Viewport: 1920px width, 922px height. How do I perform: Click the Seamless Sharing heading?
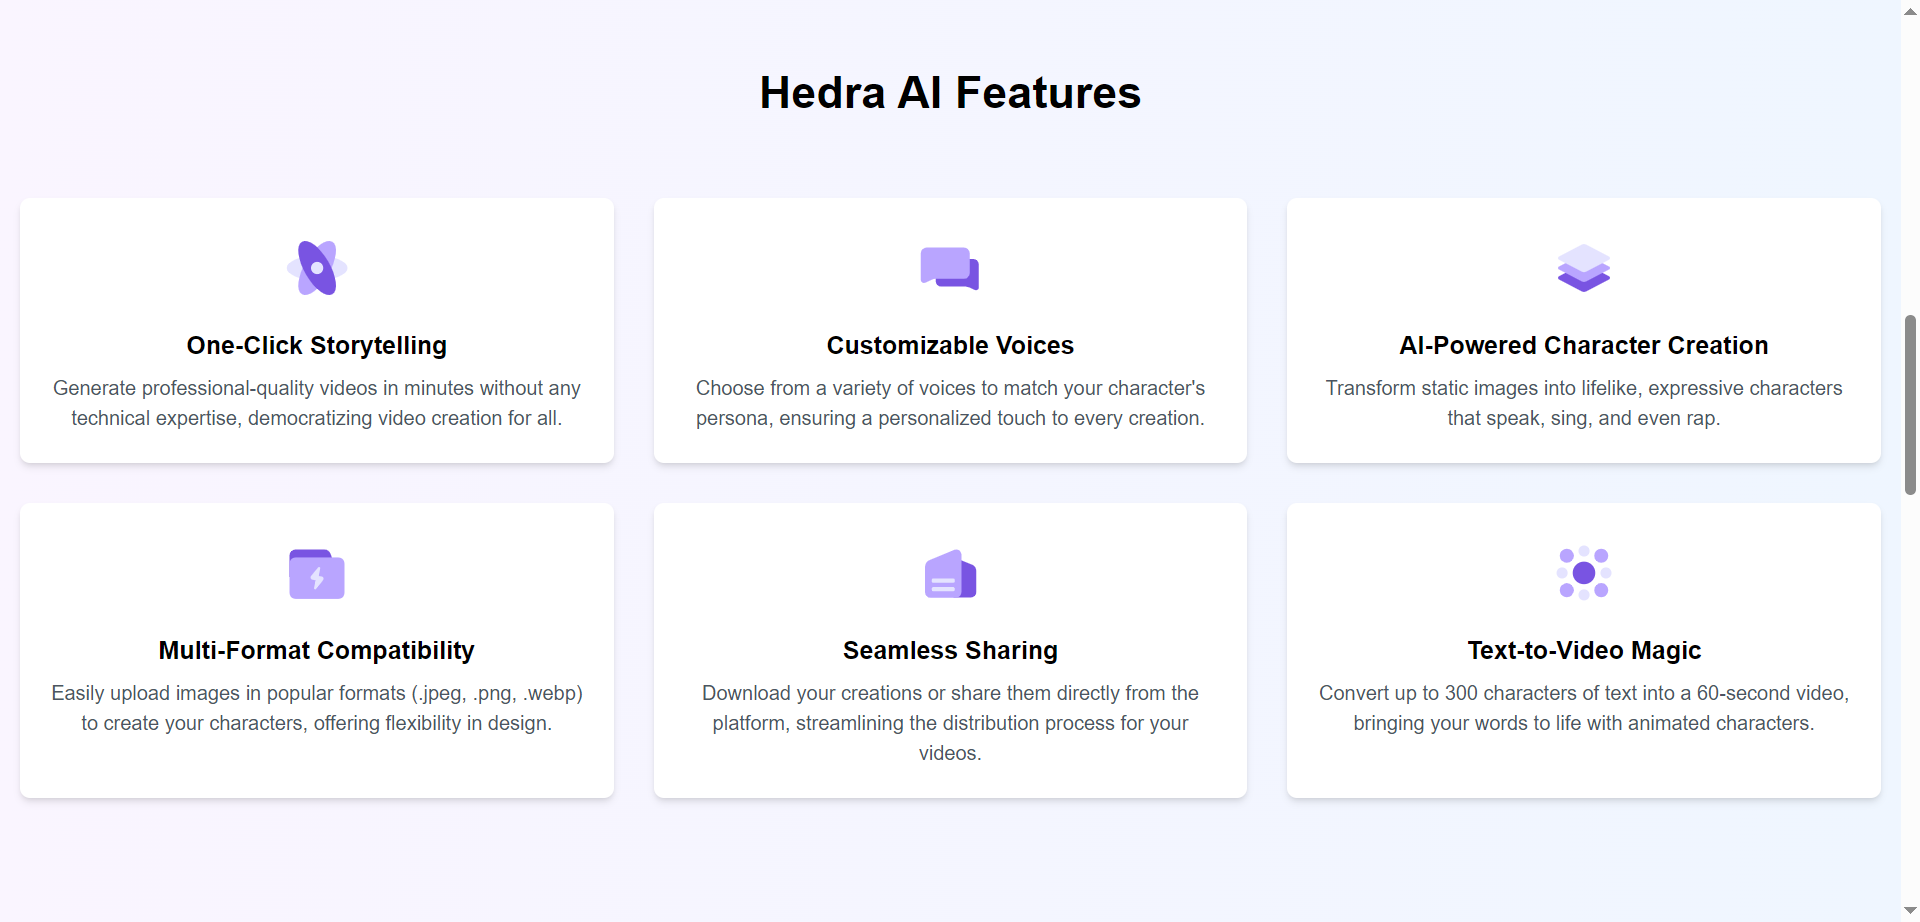(x=950, y=650)
